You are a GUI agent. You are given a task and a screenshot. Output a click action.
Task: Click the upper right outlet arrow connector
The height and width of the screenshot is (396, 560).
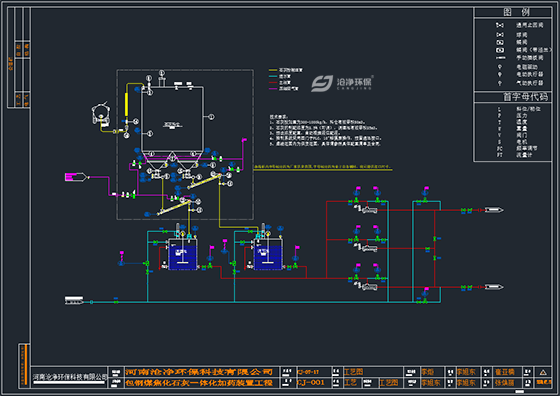click(x=494, y=210)
